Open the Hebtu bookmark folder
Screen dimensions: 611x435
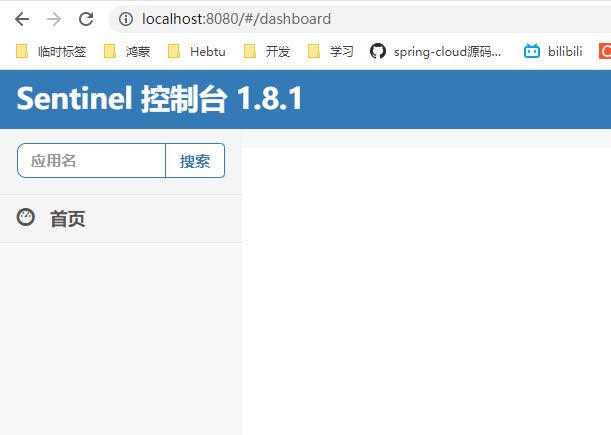click(x=196, y=51)
